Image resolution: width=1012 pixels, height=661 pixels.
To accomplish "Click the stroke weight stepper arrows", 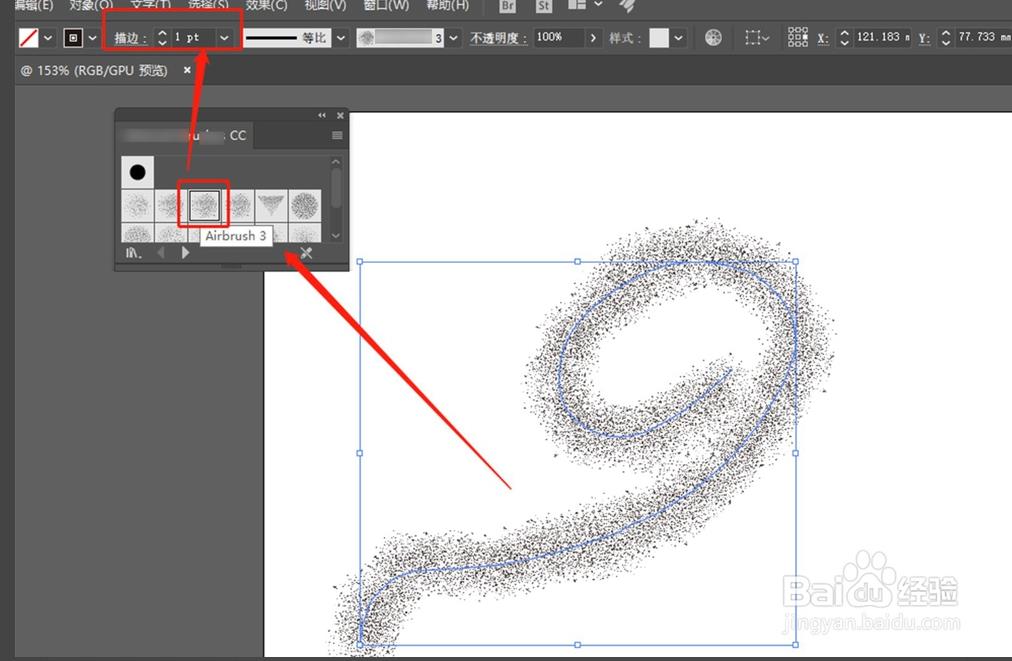I will (x=163, y=37).
